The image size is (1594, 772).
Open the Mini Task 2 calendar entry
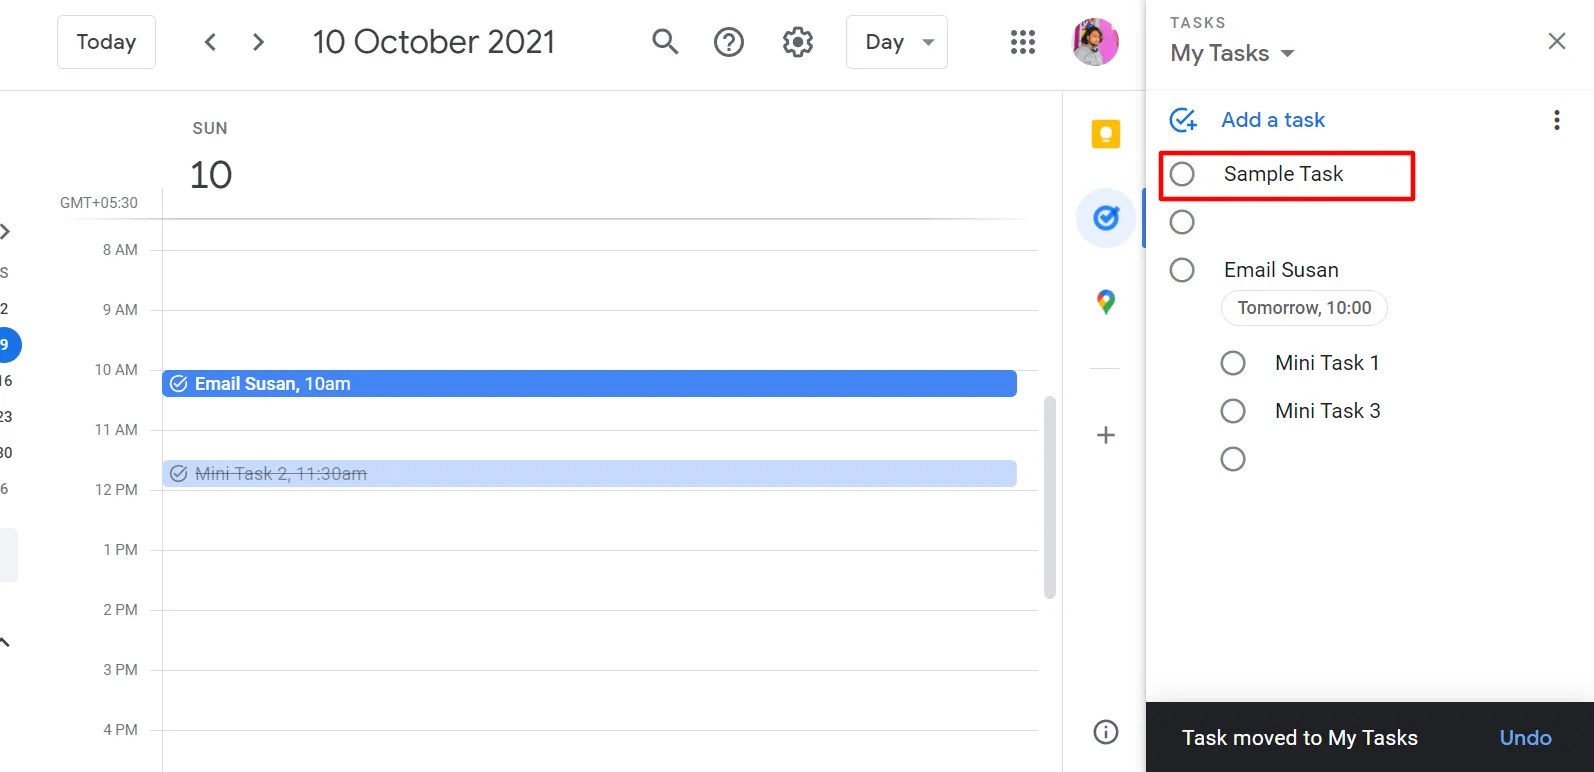[x=590, y=473]
